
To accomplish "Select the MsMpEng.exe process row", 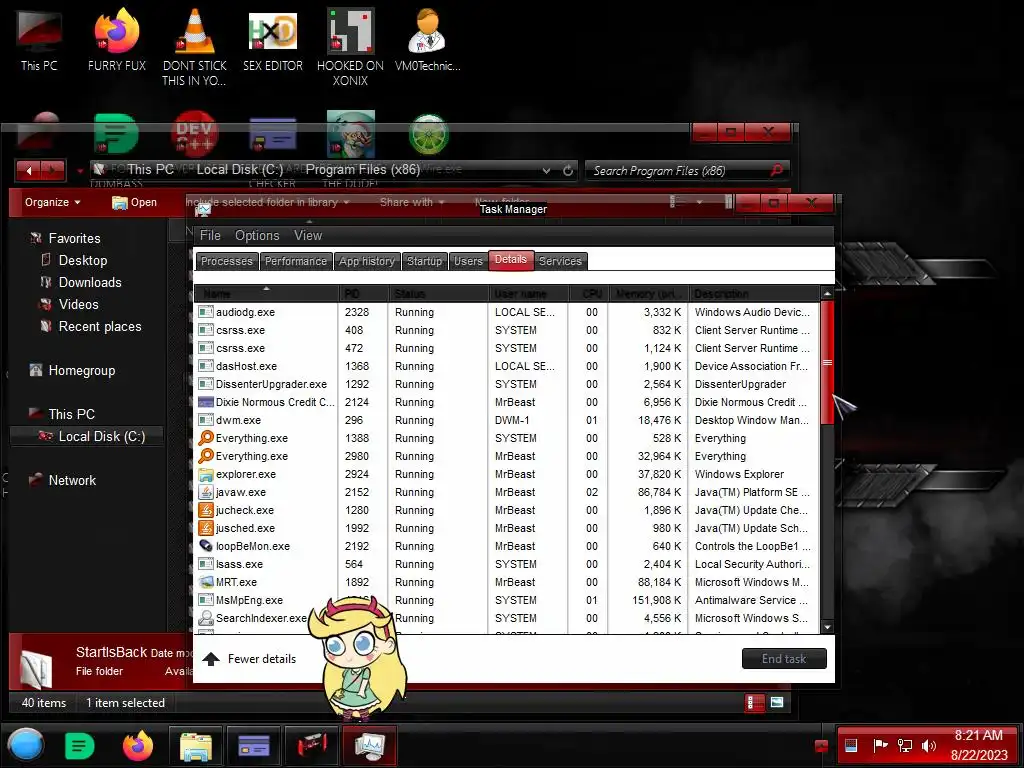I will [x=507, y=600].
